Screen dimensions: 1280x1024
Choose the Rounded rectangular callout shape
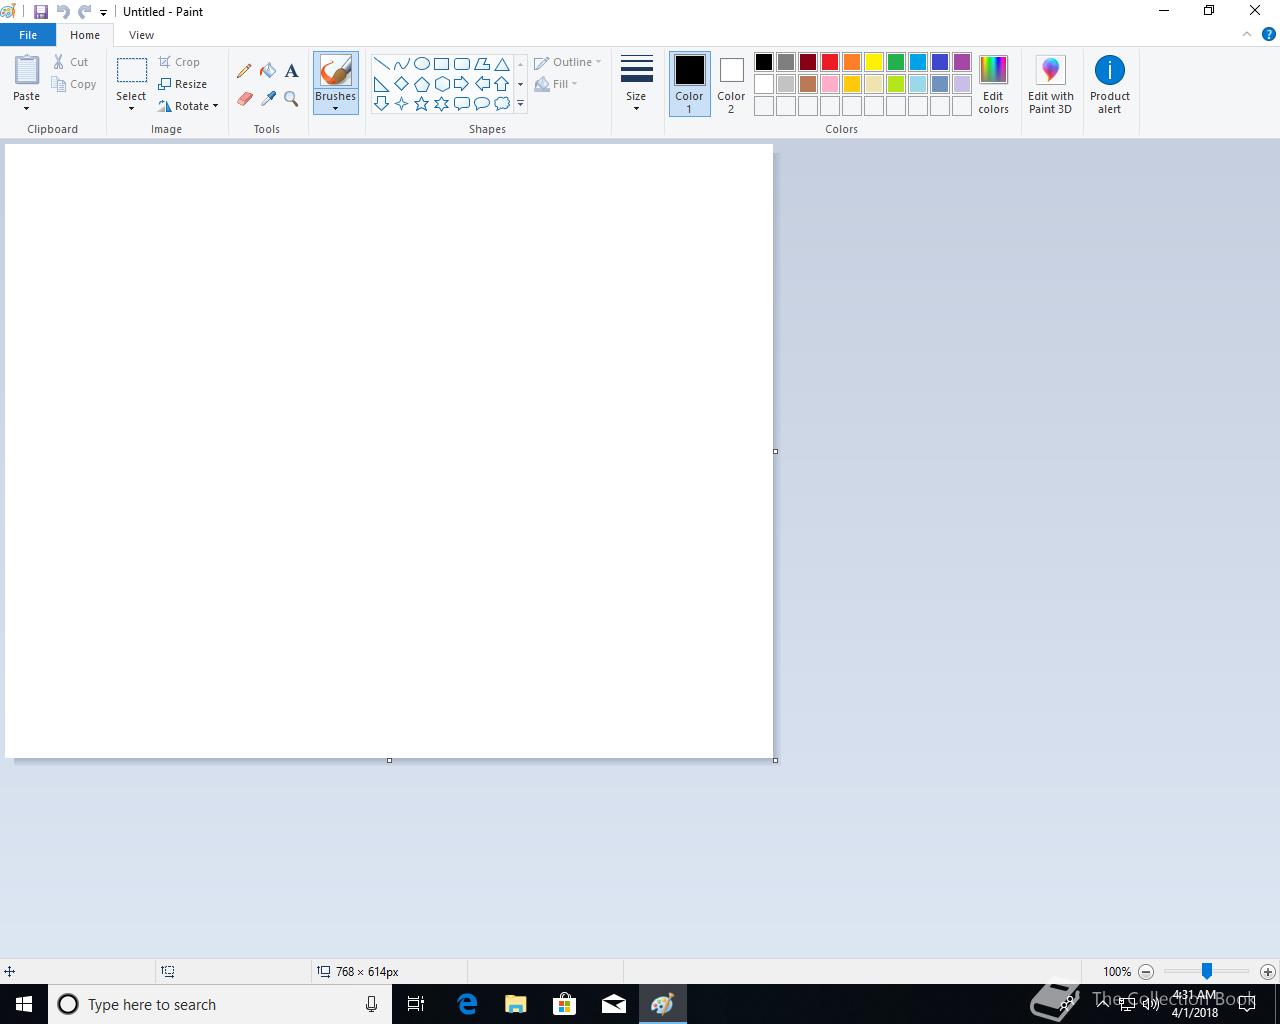(x=461, y=103)
